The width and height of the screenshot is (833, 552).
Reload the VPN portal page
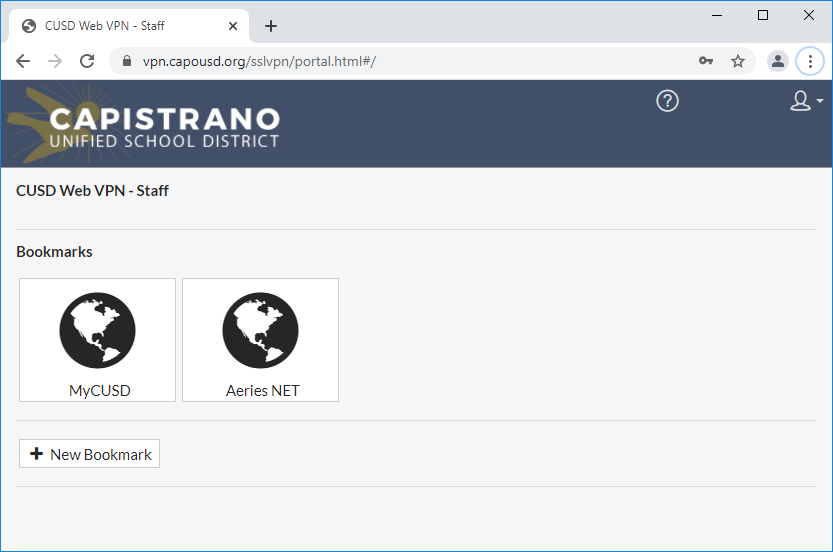coord(87,61)
